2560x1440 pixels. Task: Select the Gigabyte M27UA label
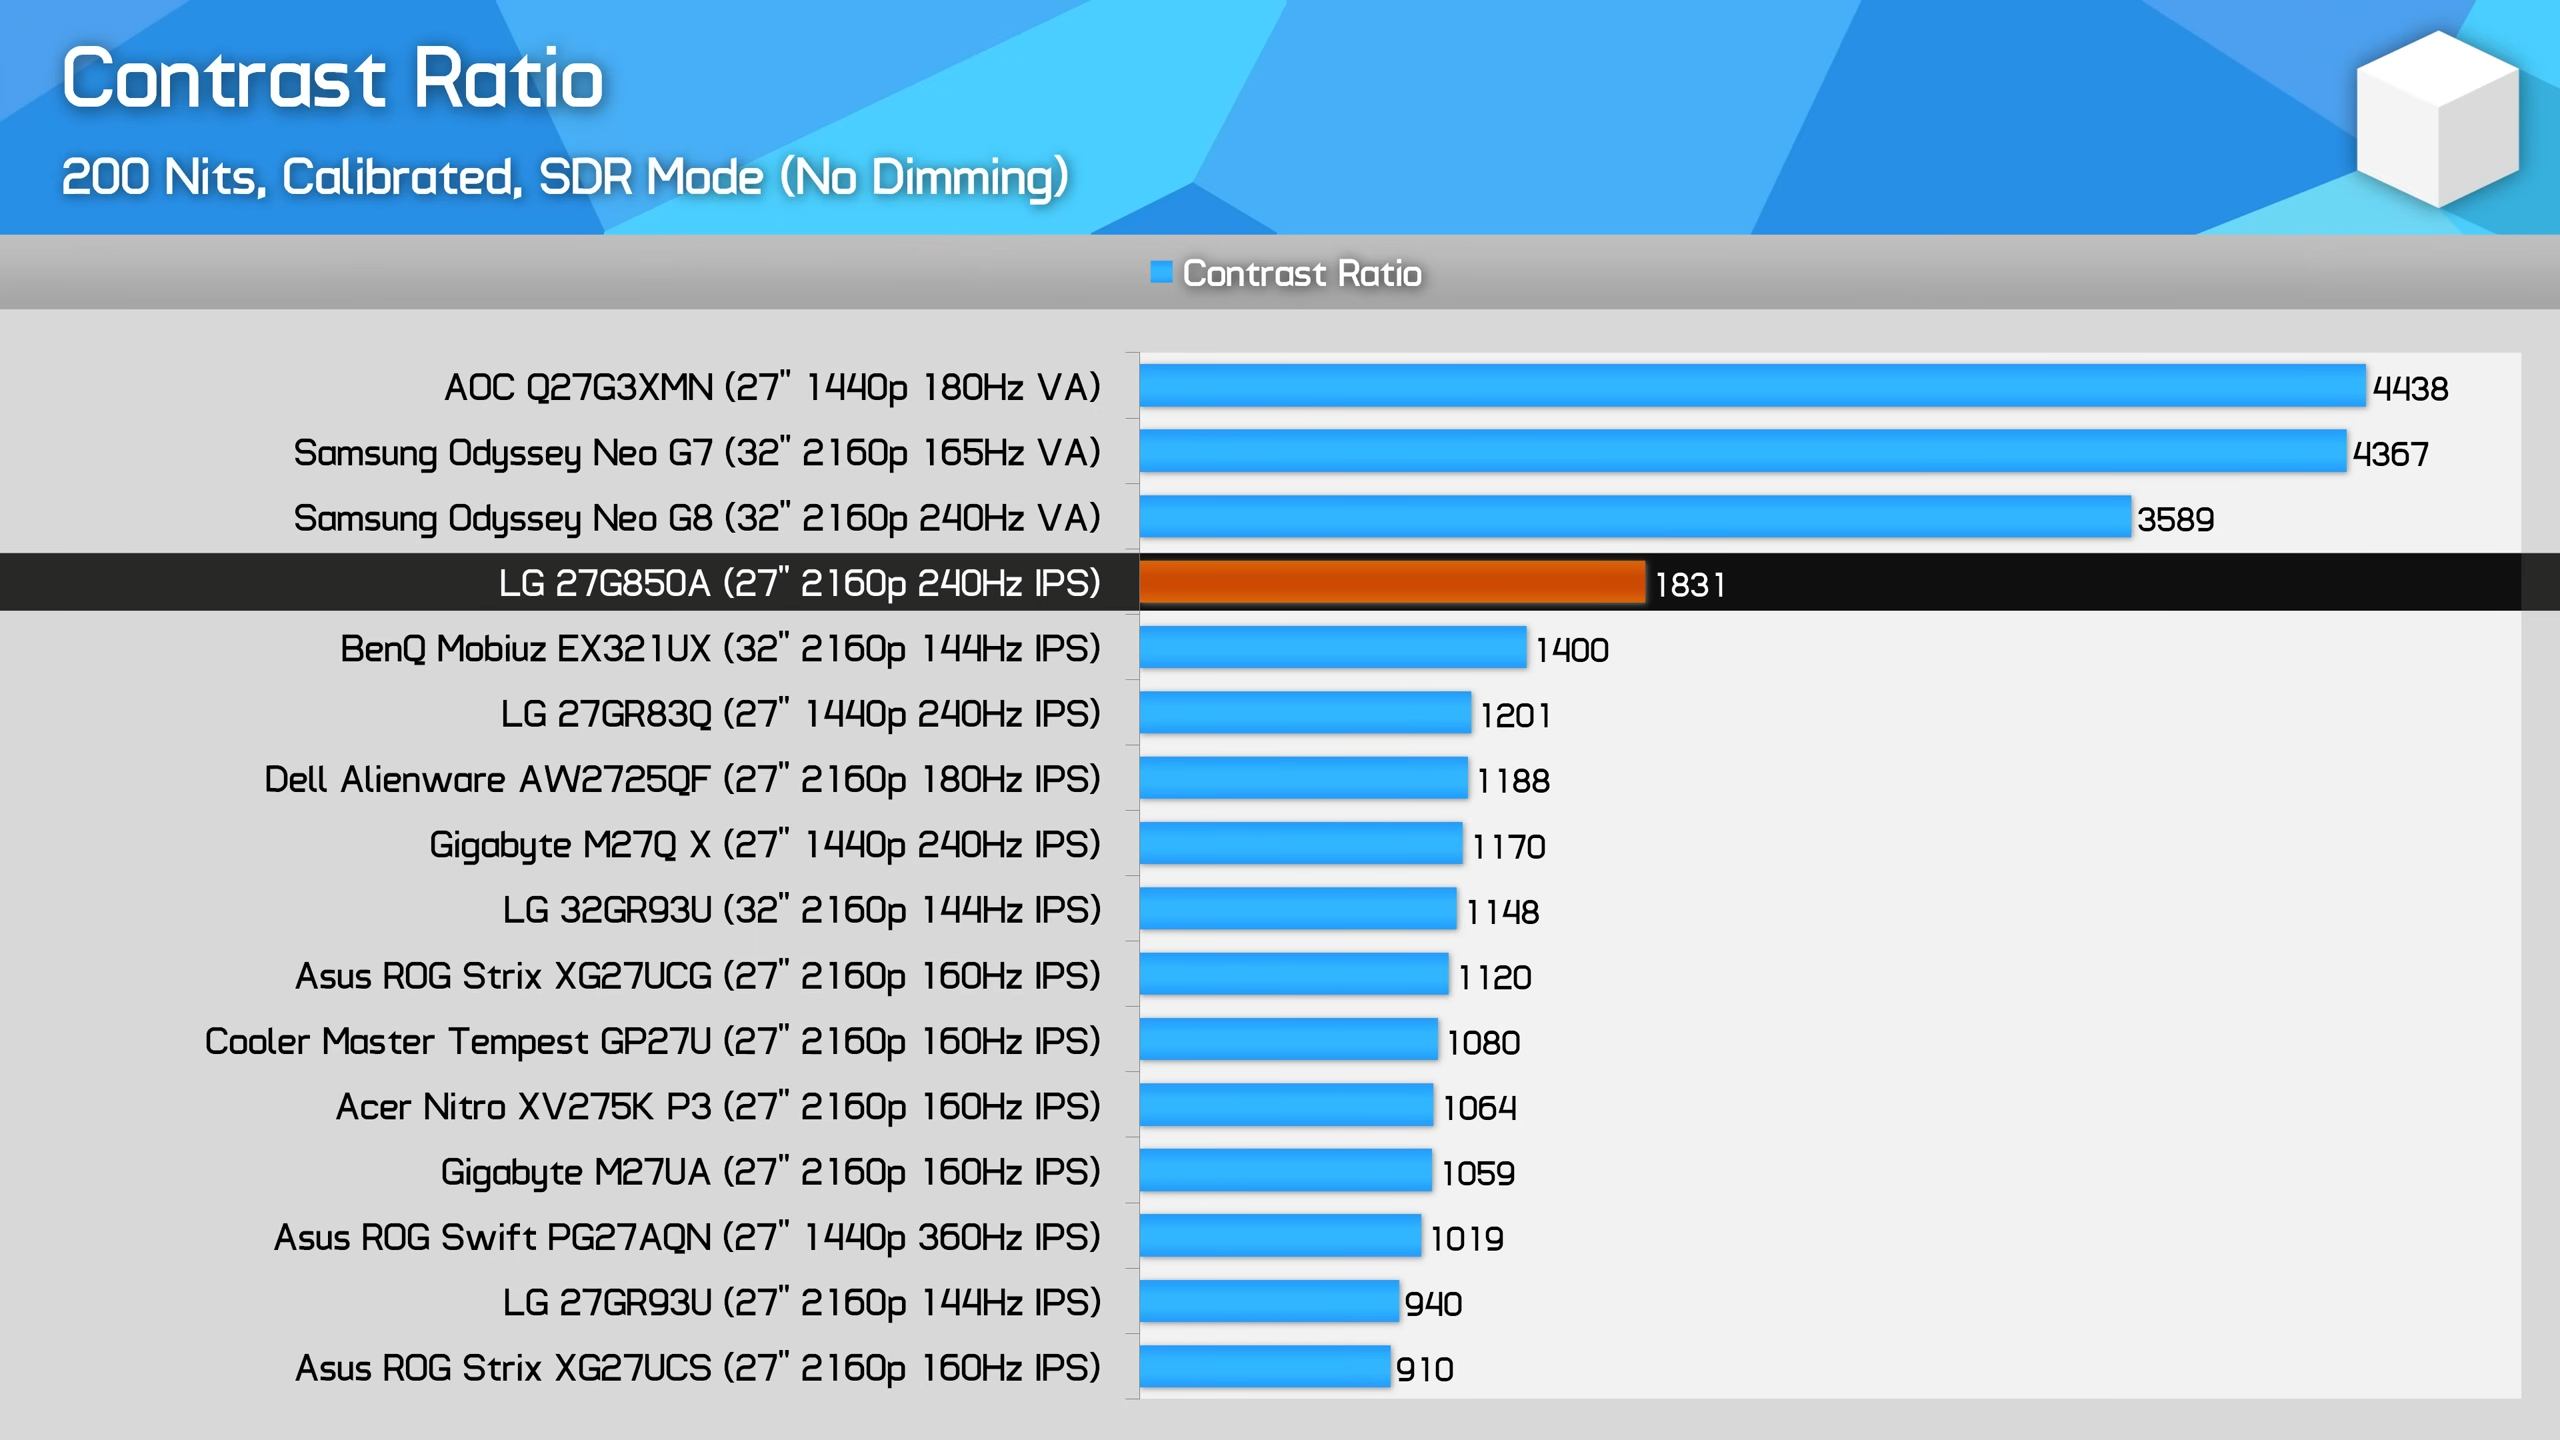(x=770, y=1172)
